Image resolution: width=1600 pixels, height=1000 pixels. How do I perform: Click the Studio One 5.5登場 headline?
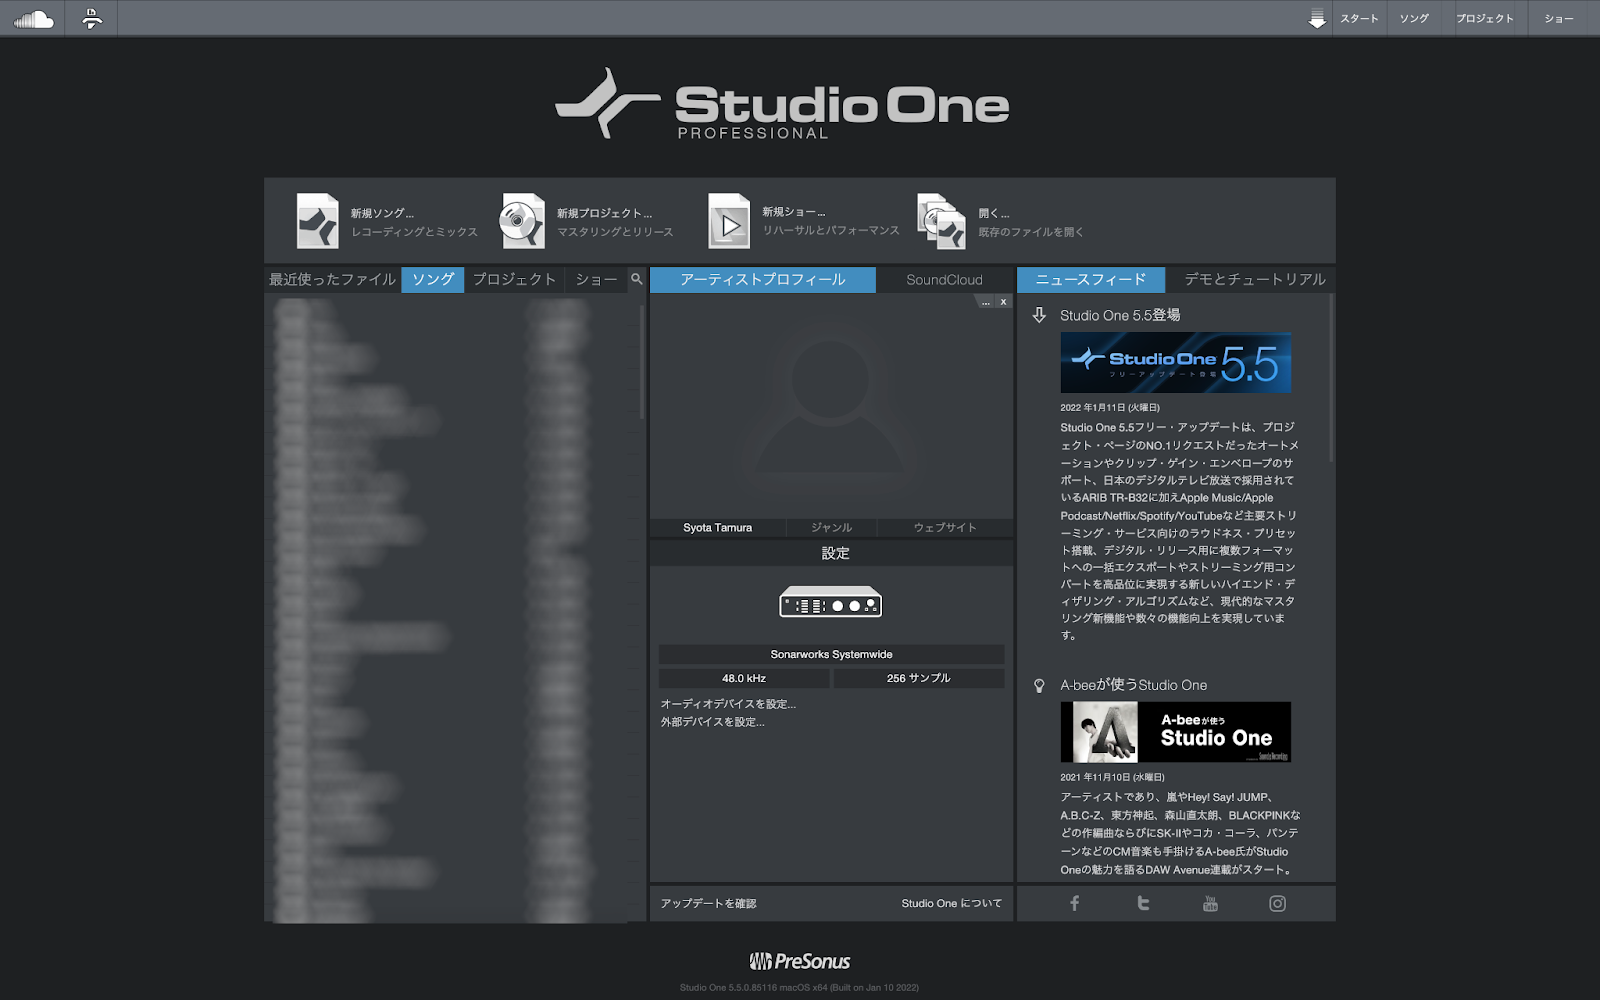[x=1120, y=315]
